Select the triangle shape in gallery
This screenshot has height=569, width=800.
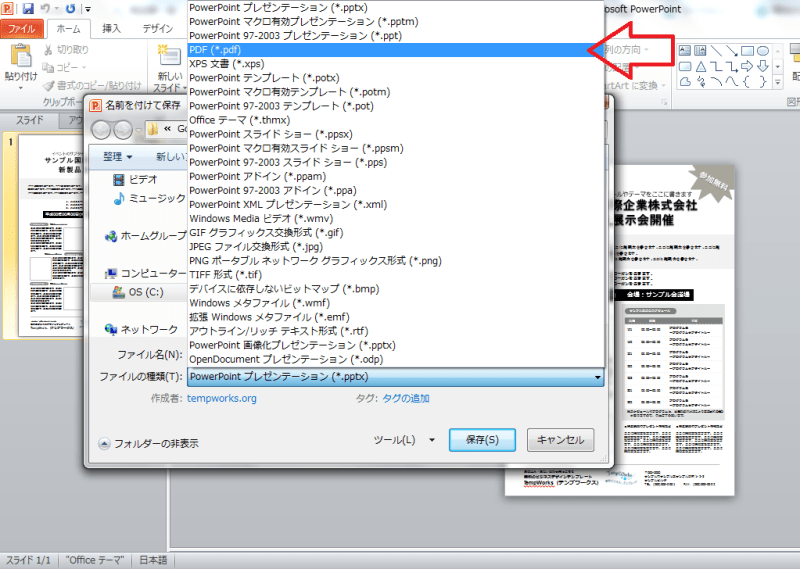click(701, 66)
